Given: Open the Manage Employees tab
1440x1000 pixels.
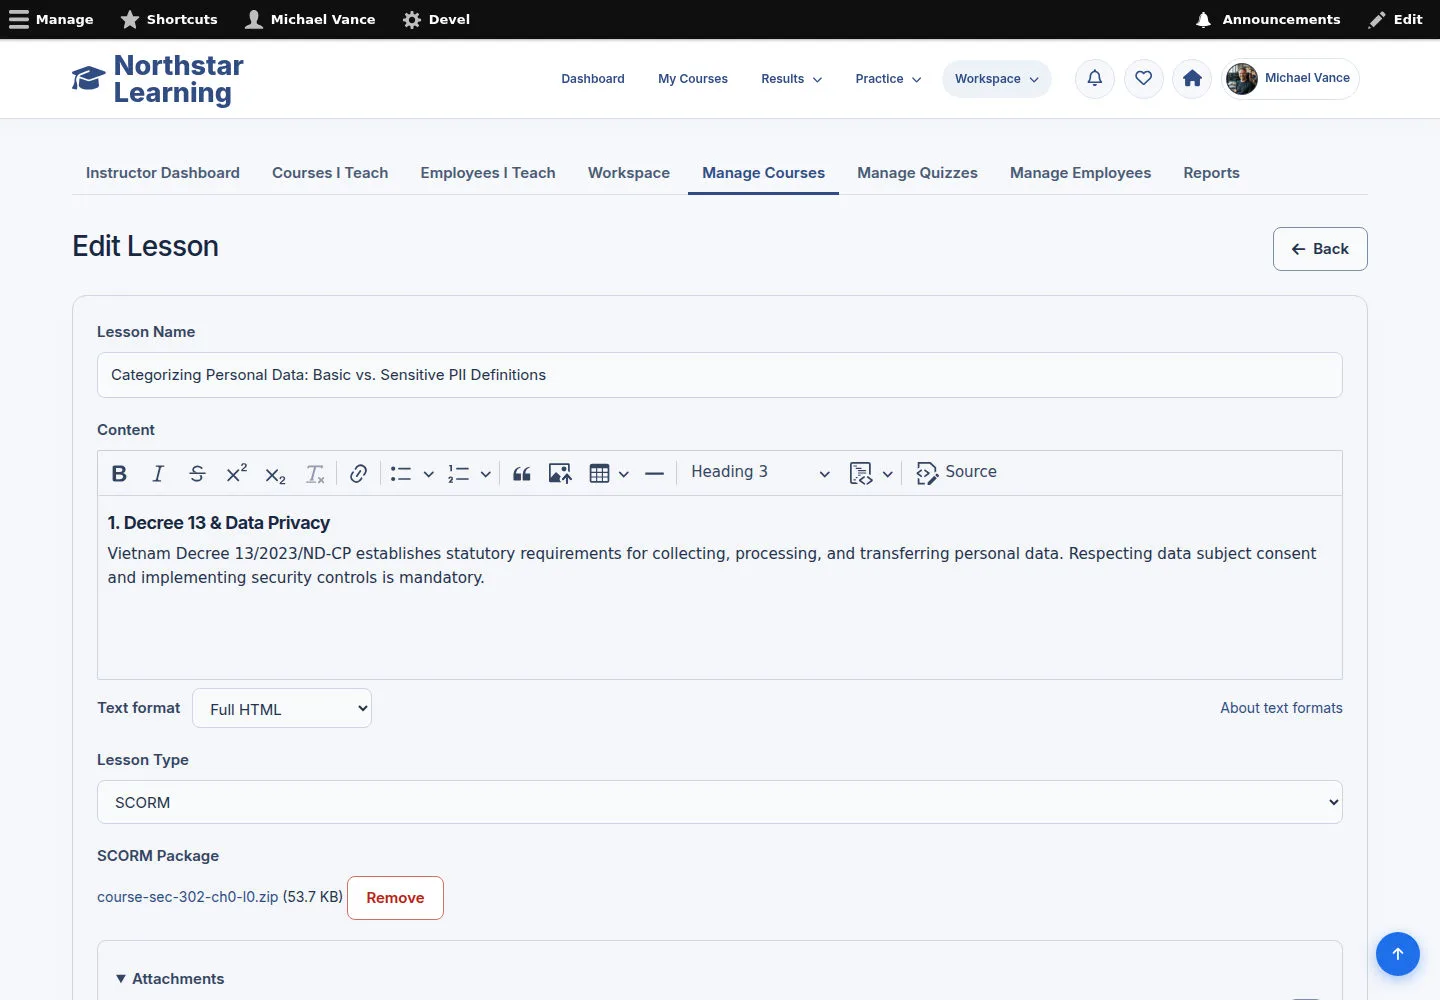Looking at the screenshot, I should [x=1080, y=173].
